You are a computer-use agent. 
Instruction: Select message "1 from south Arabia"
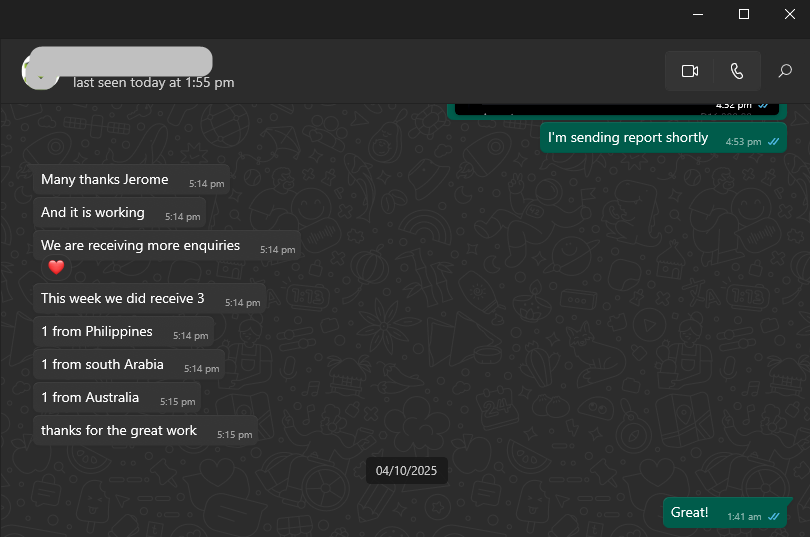(129, 365)
